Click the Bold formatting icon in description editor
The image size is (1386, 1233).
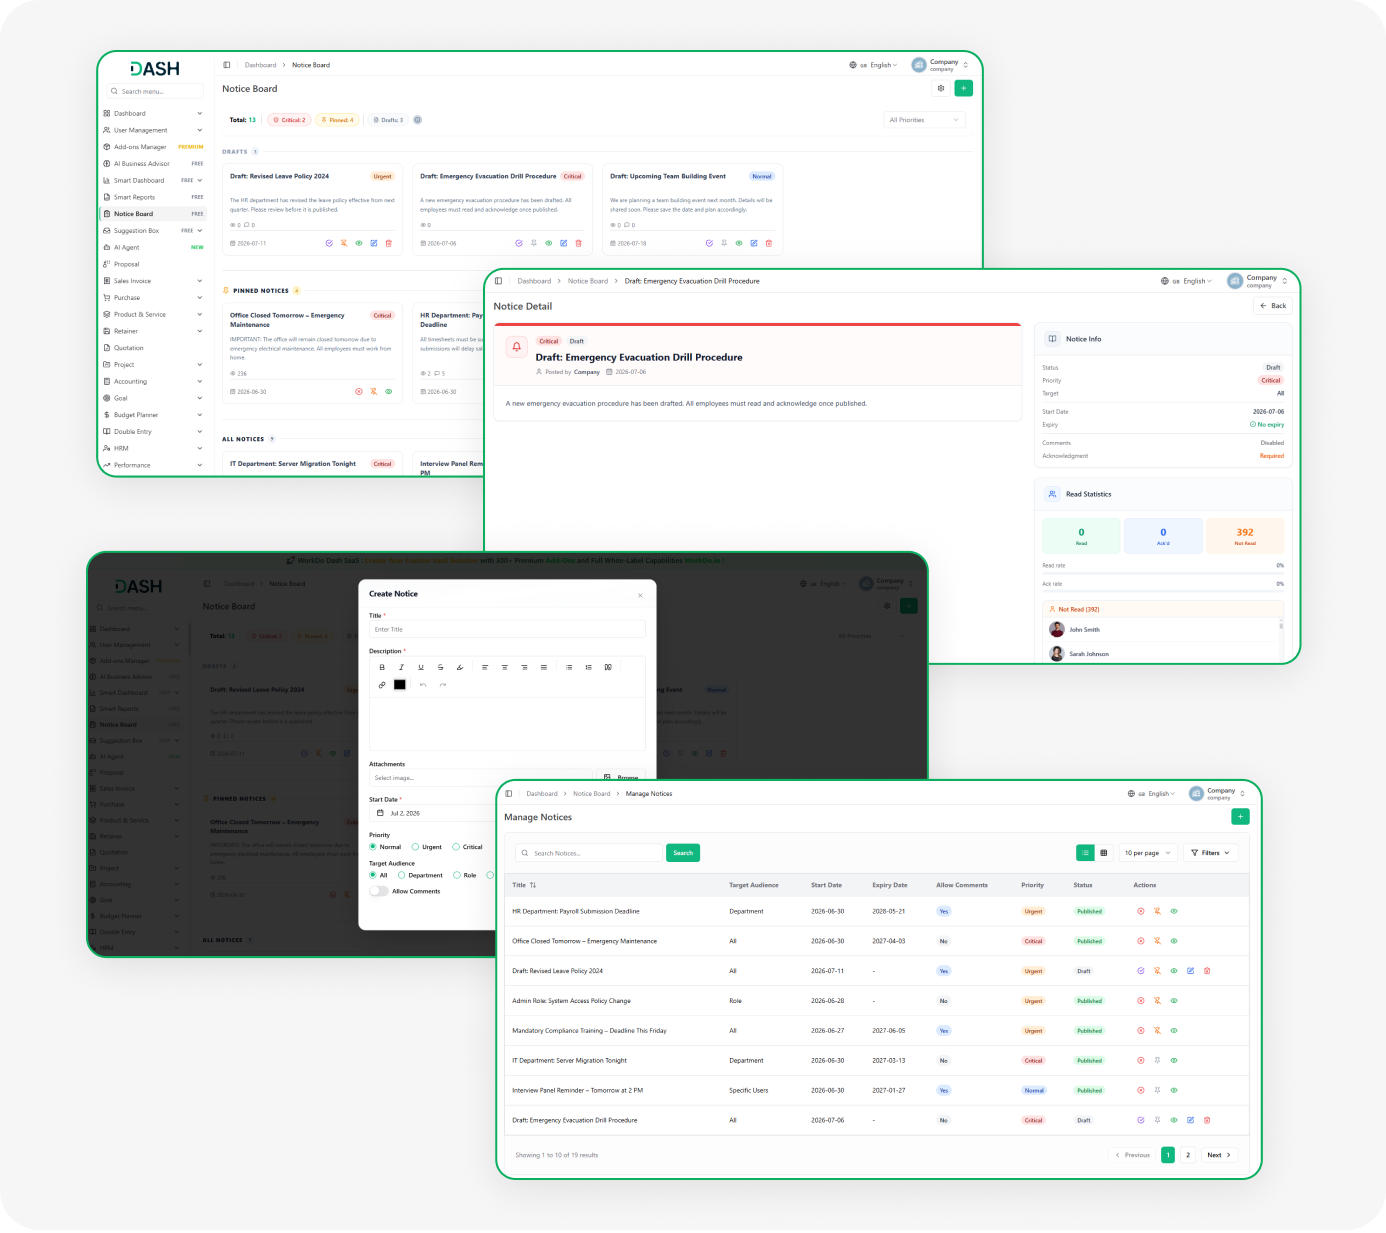point(382,667)
